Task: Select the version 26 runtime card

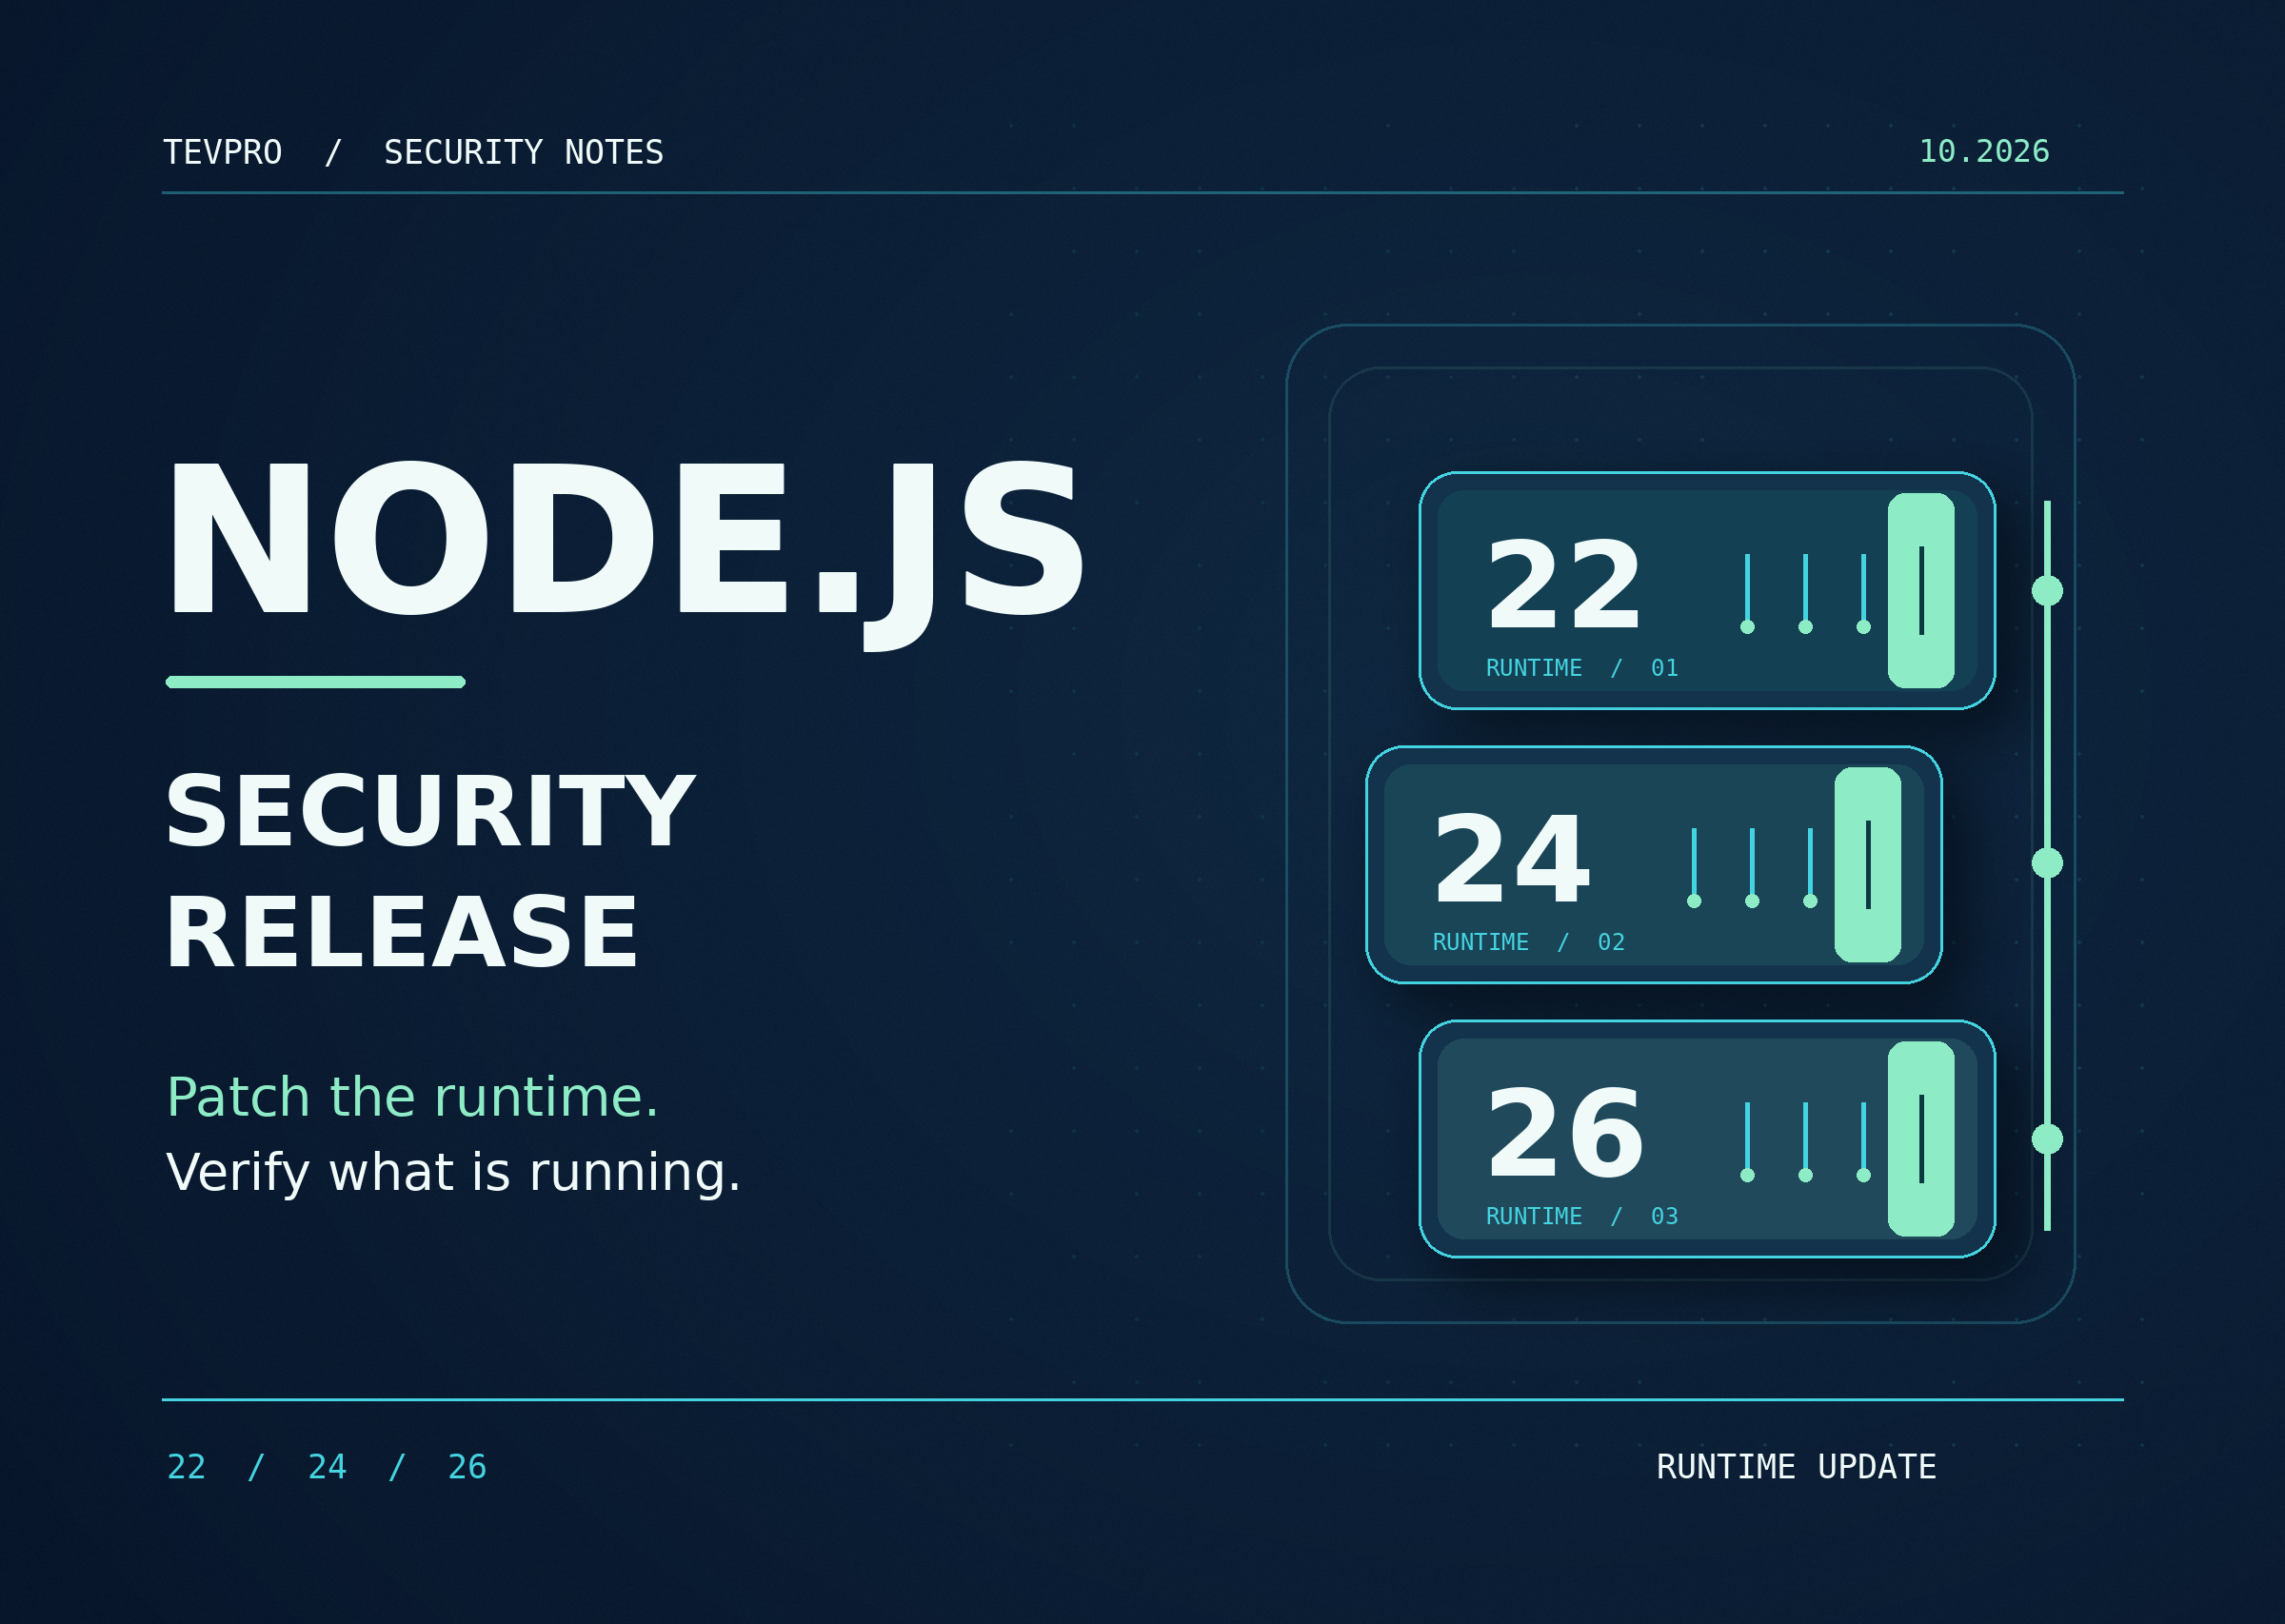Action: 1707,1139
